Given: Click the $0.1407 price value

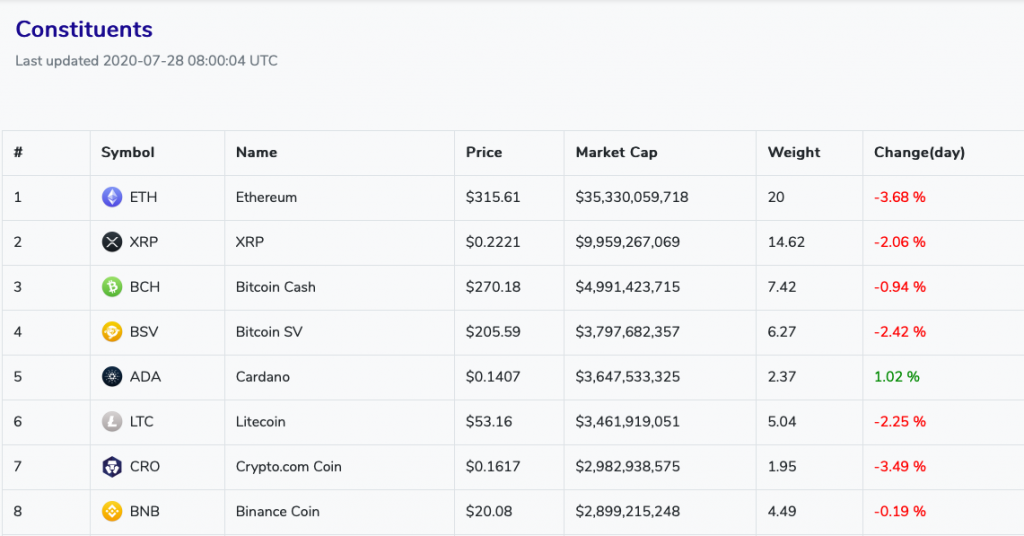Looking at the screenshot, I should point(493,377).
